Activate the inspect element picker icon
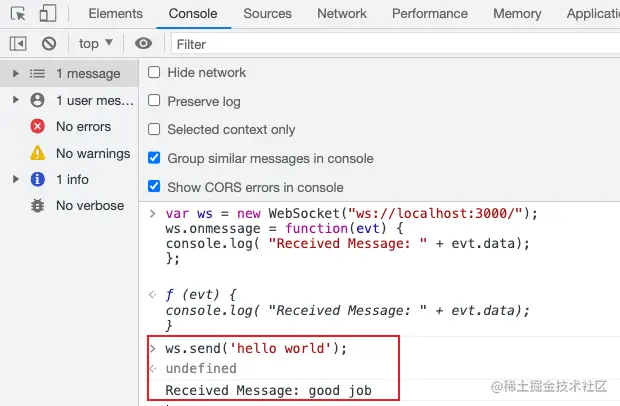 coord(18,13)
